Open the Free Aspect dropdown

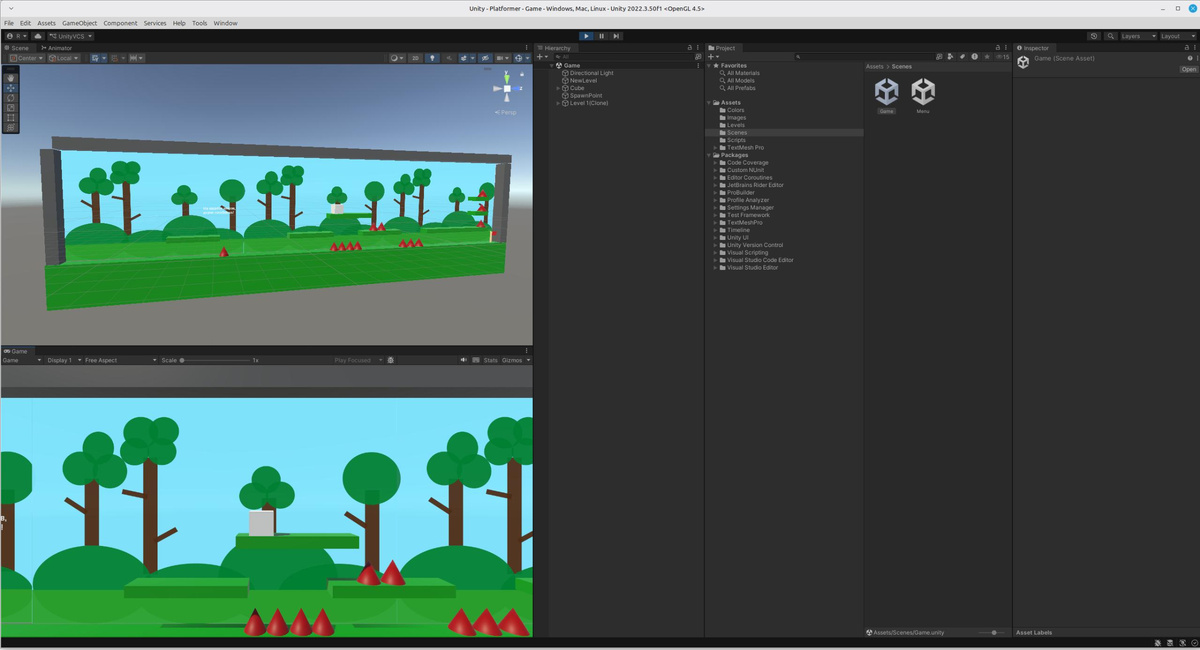click(x=120, y=360)
